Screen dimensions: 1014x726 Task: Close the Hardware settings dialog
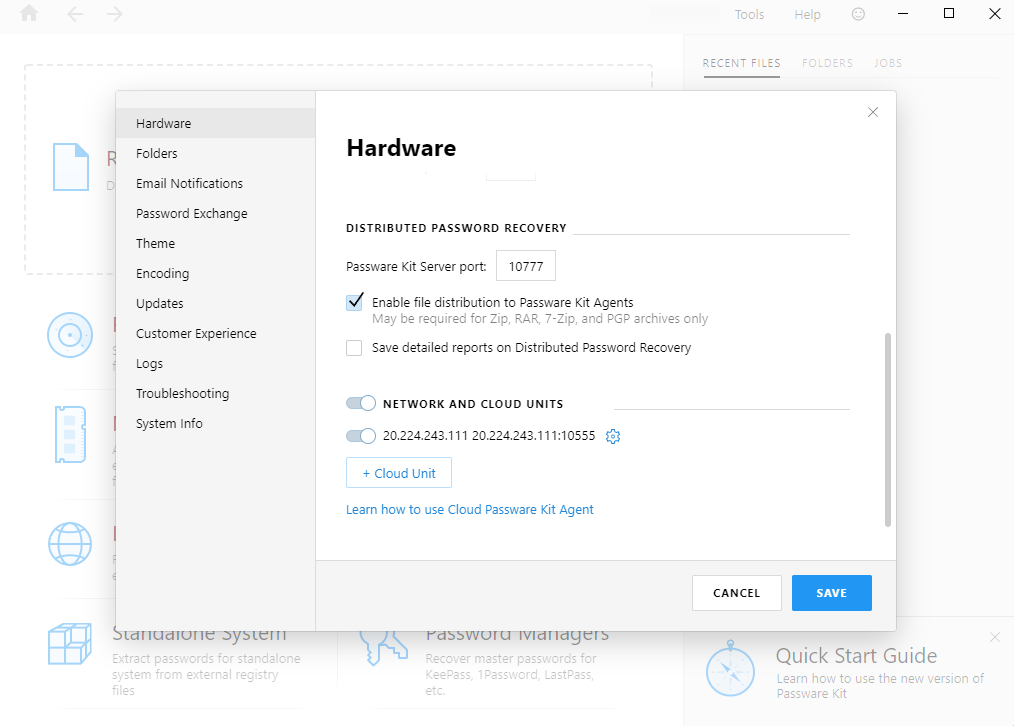[872, 112]
